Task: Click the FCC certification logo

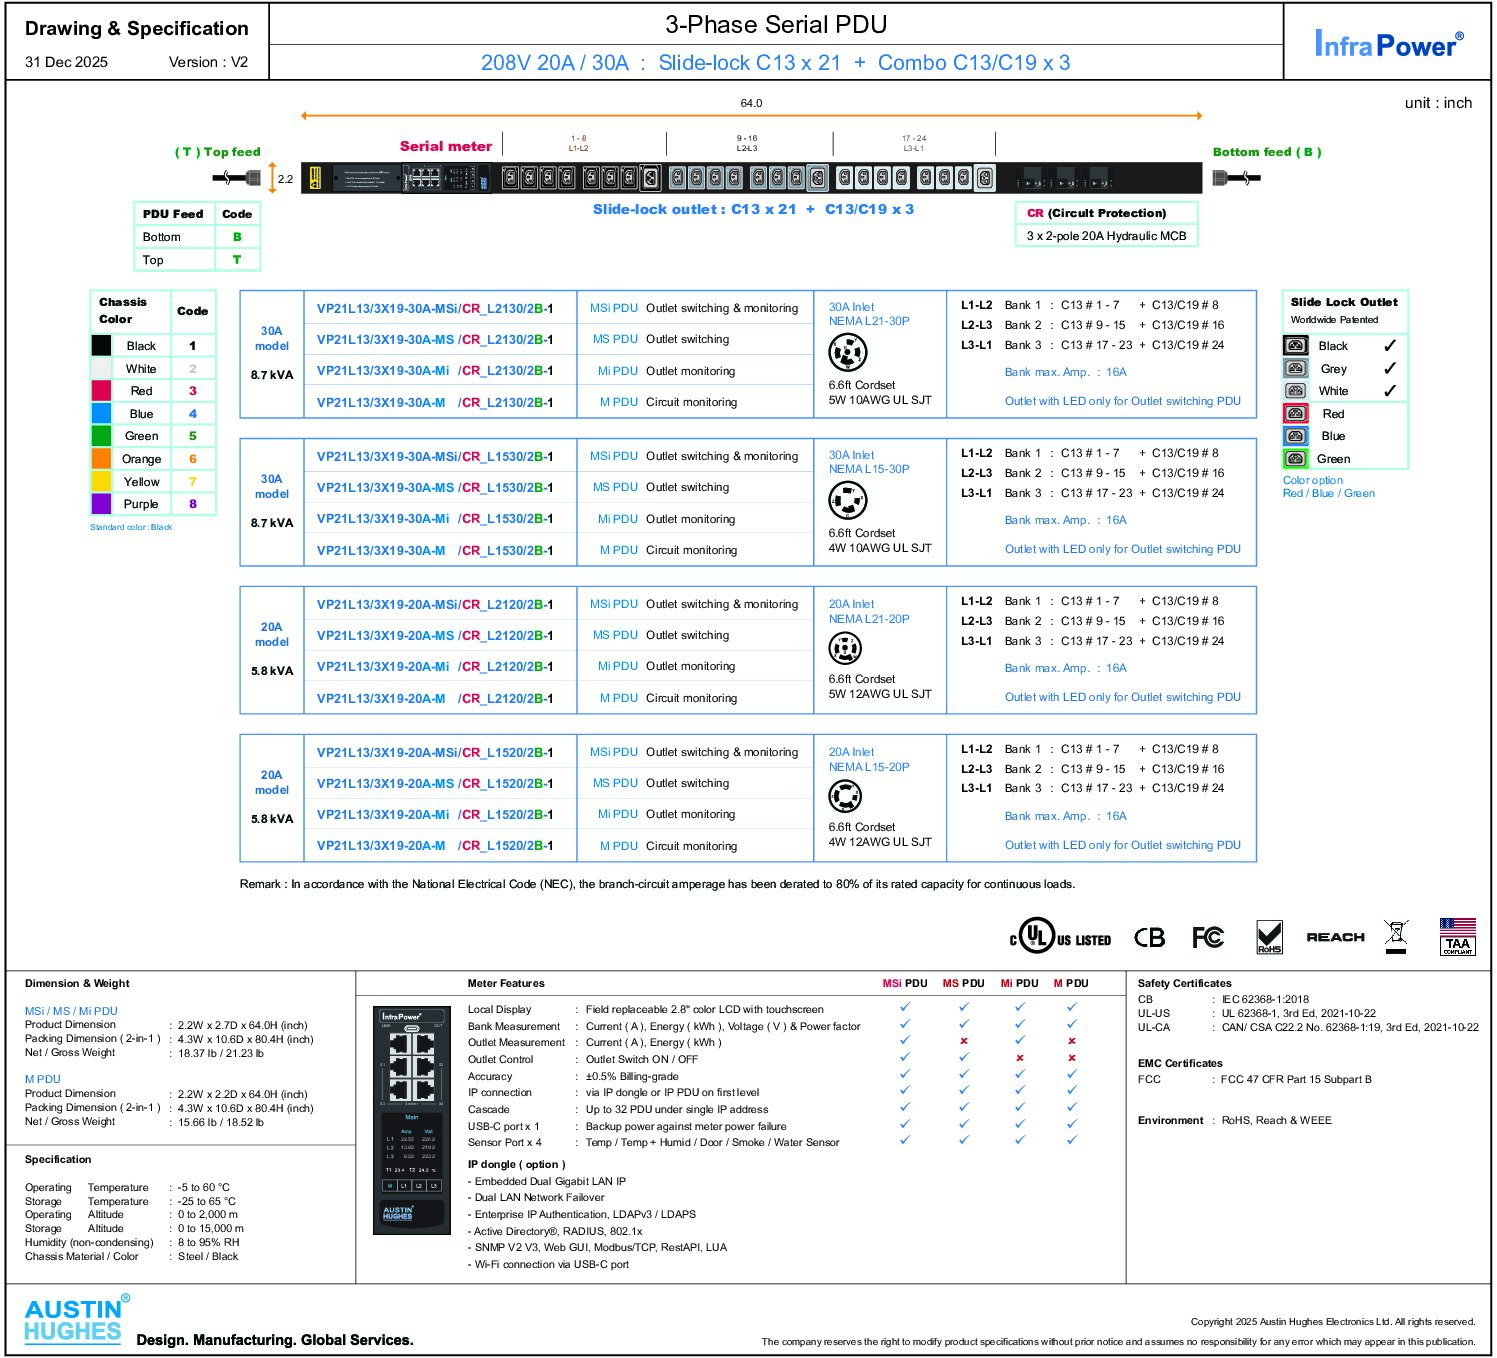Action: tap(1207, 937)
